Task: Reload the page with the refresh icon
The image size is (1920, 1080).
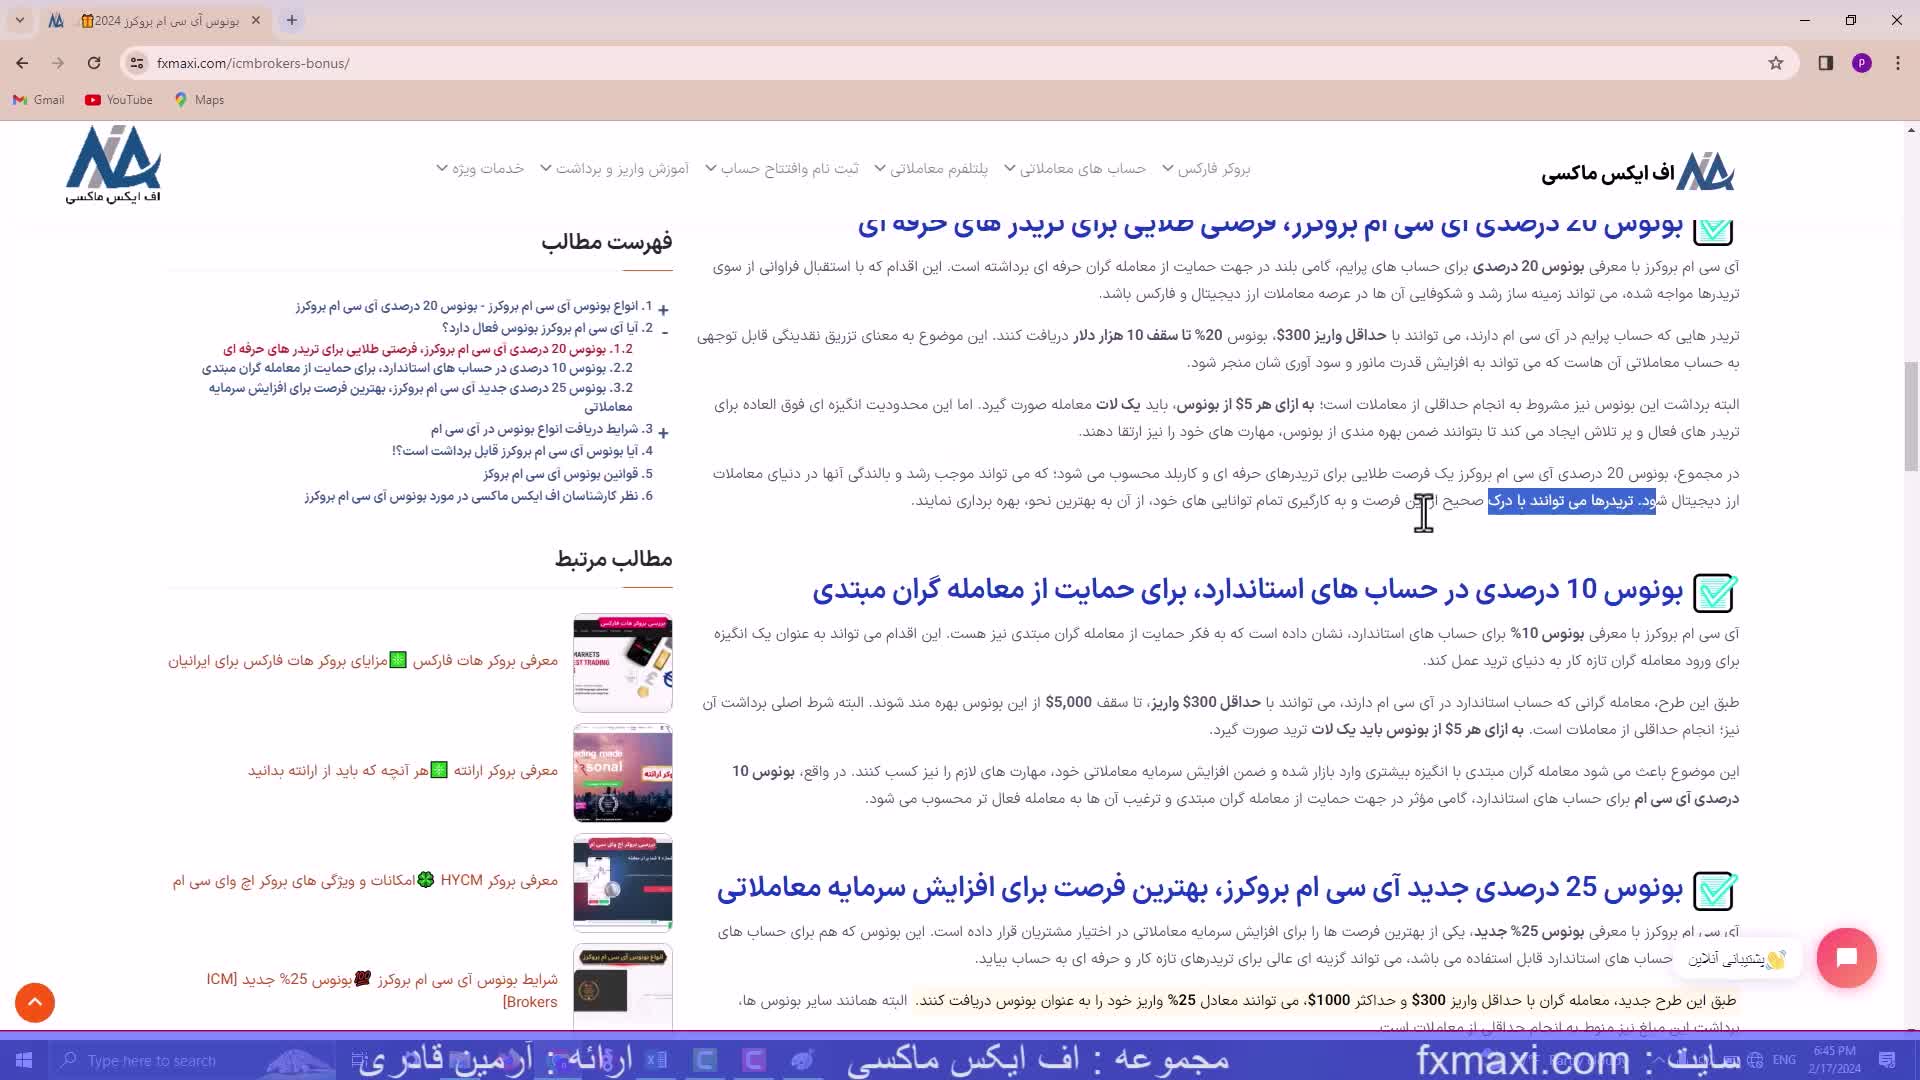Action: (x=94, y=62)
